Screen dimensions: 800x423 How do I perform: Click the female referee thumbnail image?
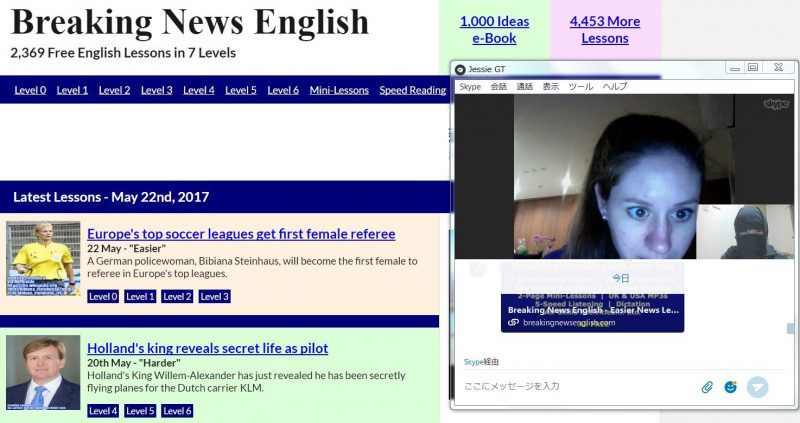coord(43,258)
